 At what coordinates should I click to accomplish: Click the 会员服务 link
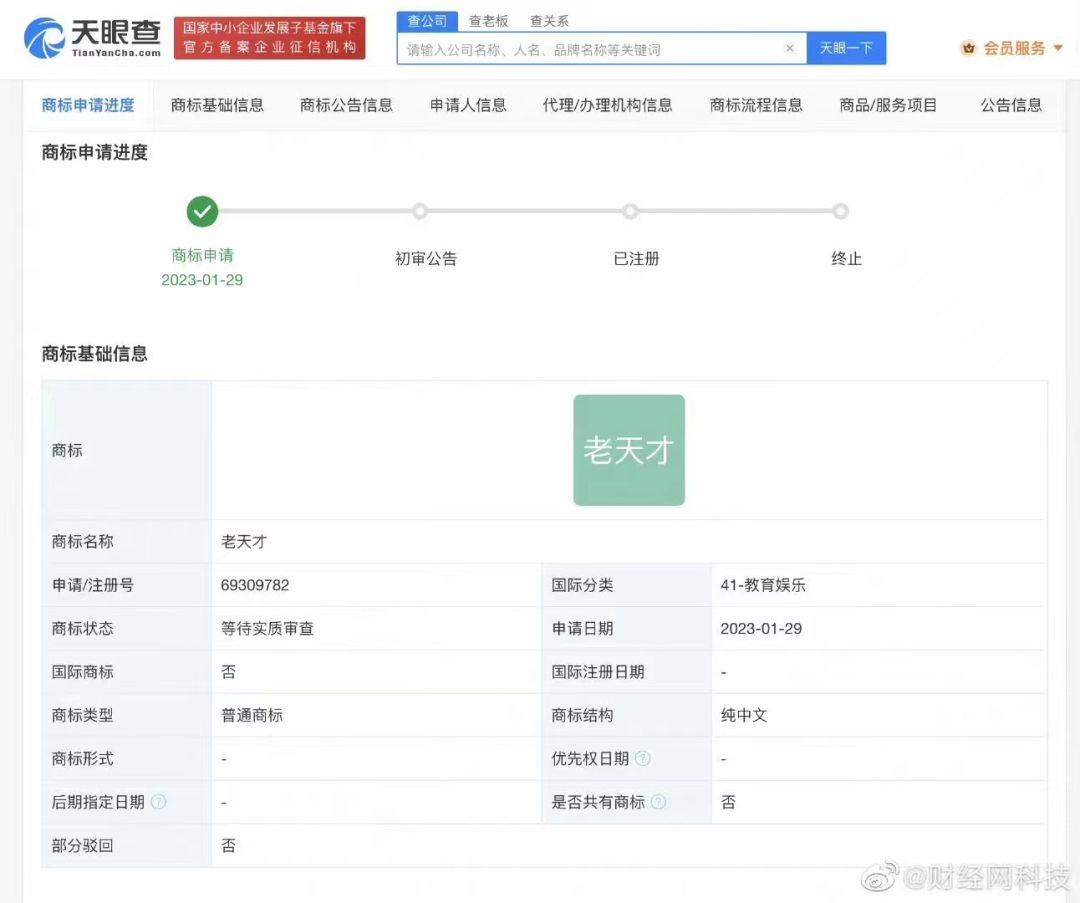[1014, 48]
